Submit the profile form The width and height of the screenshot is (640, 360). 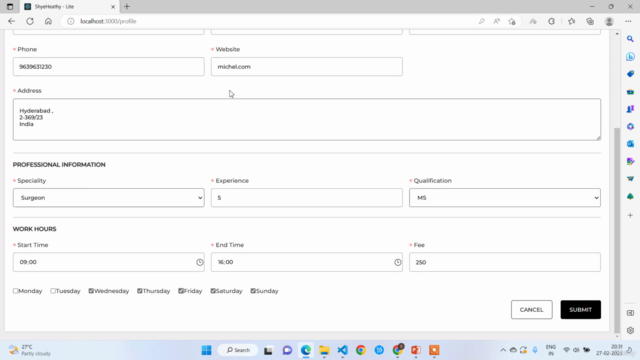point(580,309)
